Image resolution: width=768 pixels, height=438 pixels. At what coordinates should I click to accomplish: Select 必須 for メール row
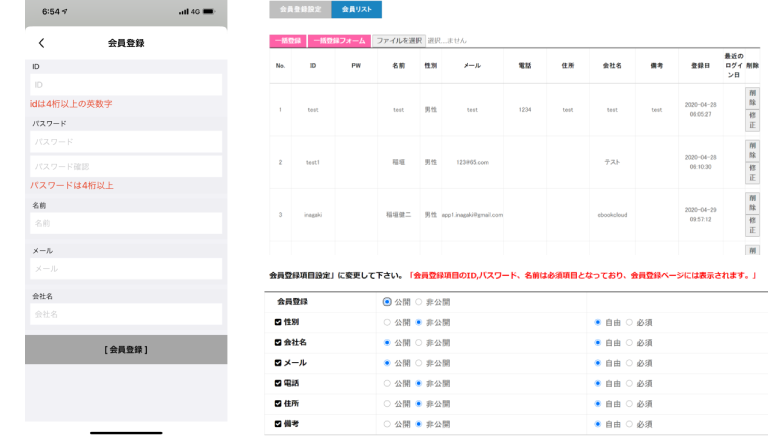(x=629, y=363)
